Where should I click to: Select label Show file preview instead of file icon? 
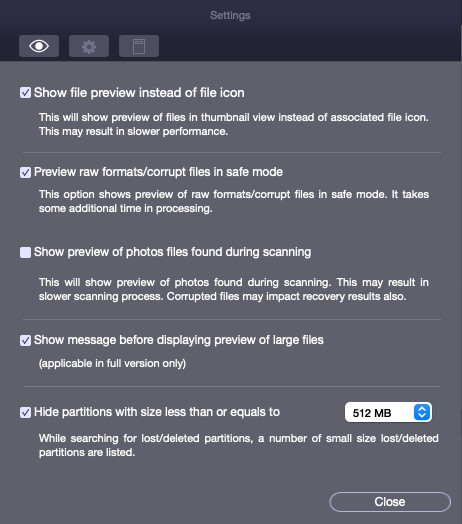pos(139,93)
